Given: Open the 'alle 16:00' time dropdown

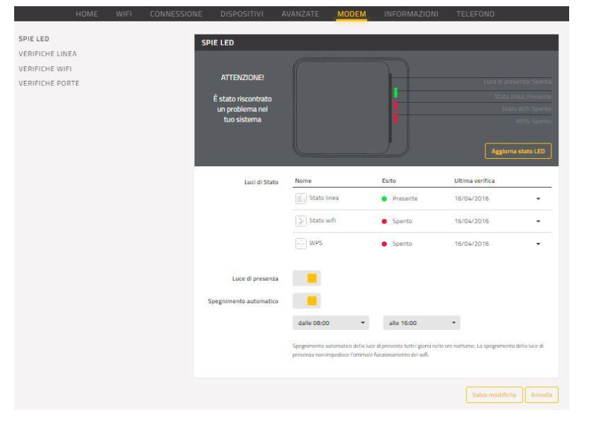Looking at the screenshot, I should (x=421, y=323).
